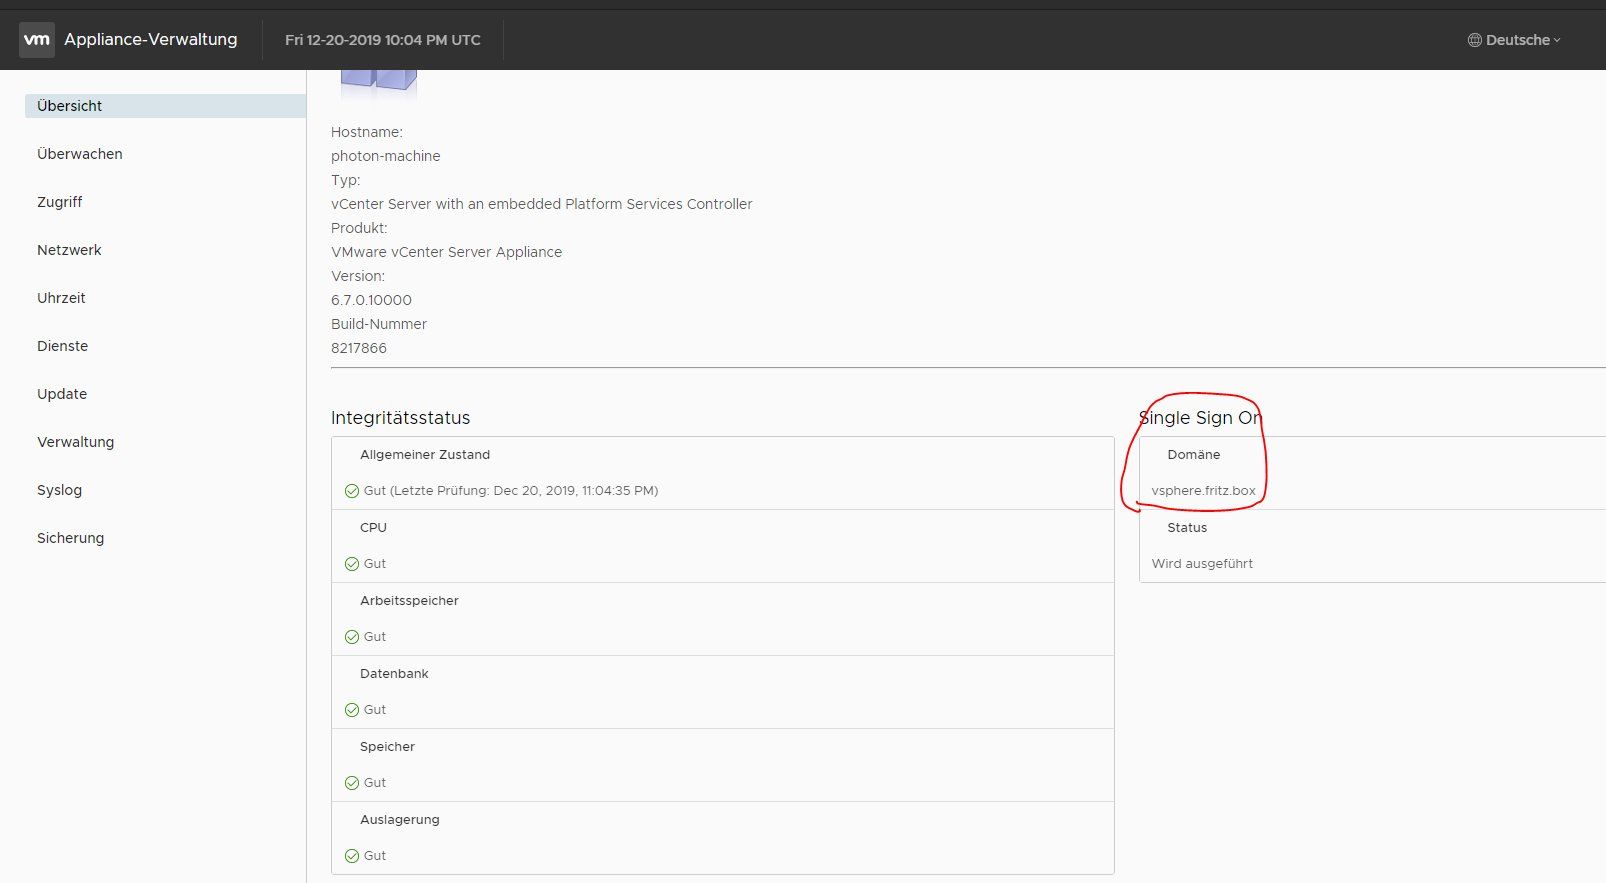Viewport: 1606px width, 883px height.
Task: Click the Arbeitsspeicher label
Action: tap(409, 601)
